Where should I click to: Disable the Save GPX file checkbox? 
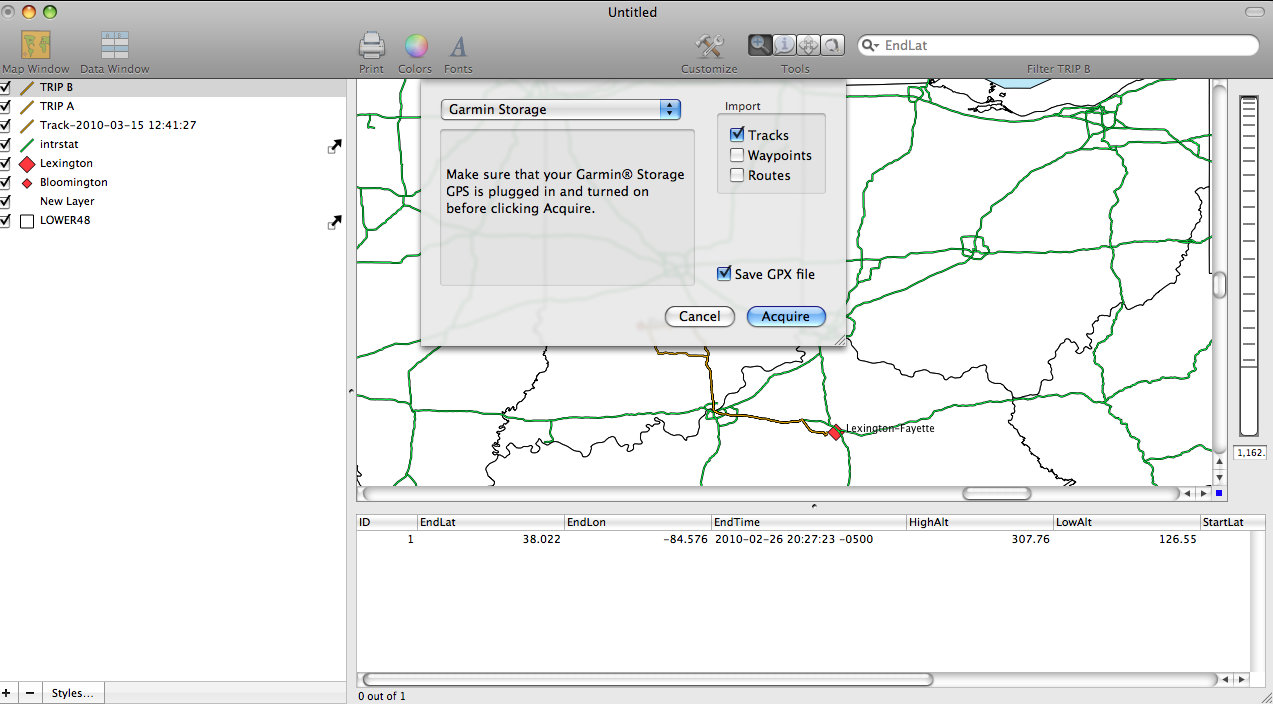pos(724,274)
